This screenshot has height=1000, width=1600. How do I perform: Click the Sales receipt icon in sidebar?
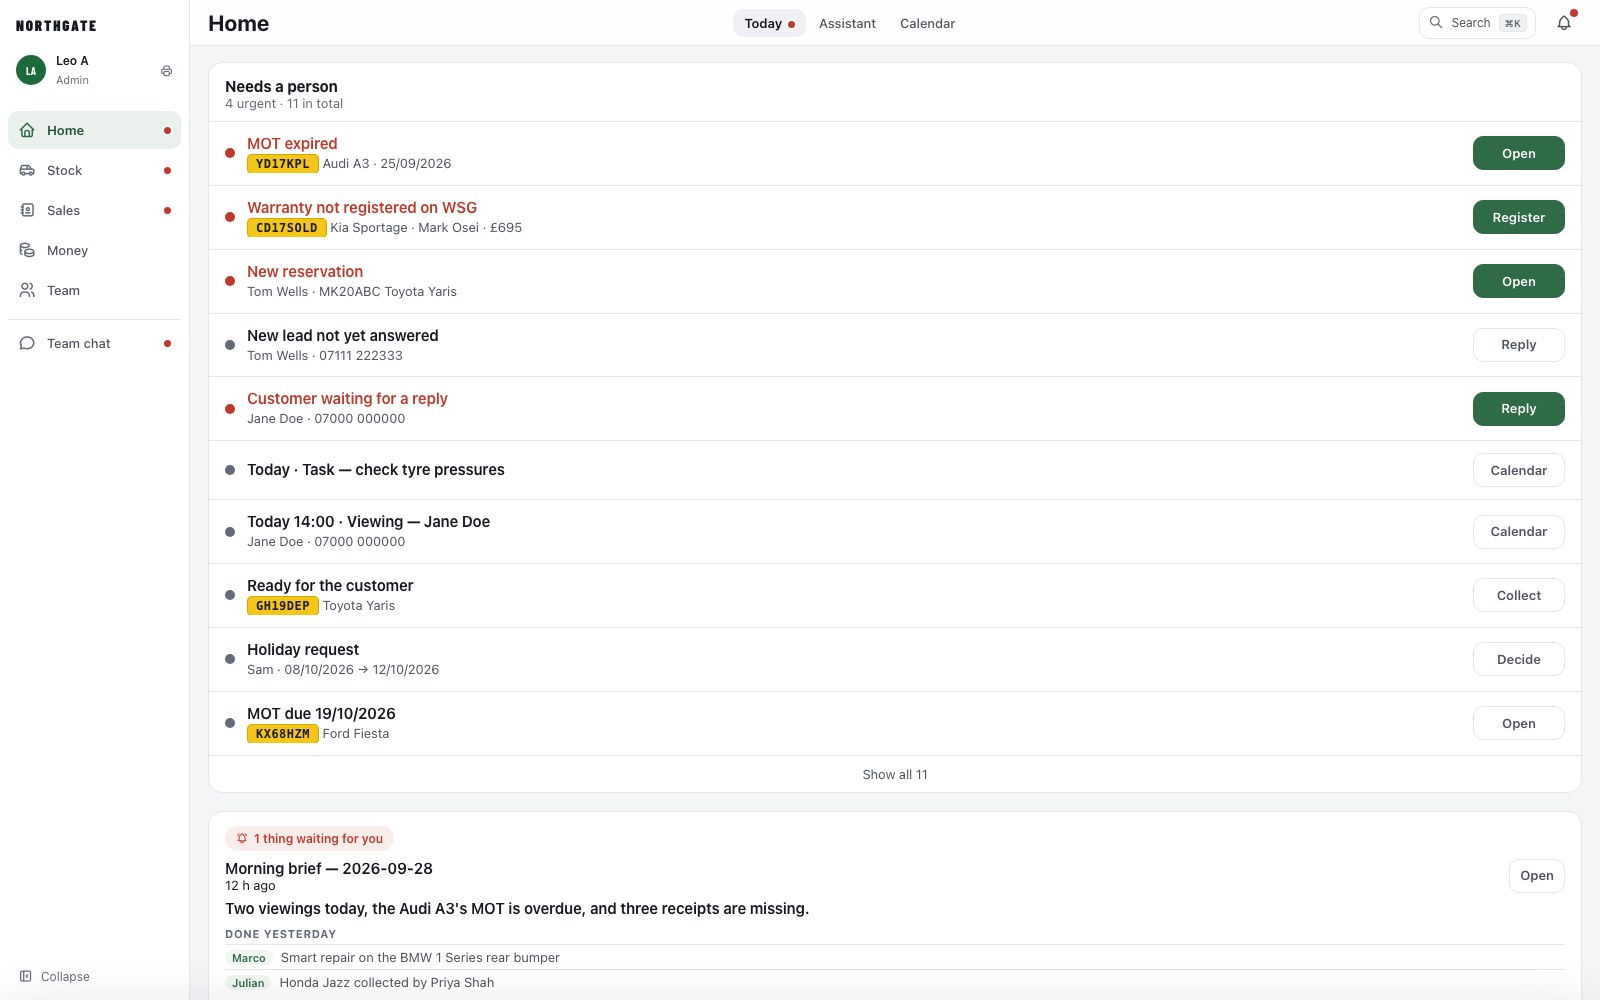27,210
